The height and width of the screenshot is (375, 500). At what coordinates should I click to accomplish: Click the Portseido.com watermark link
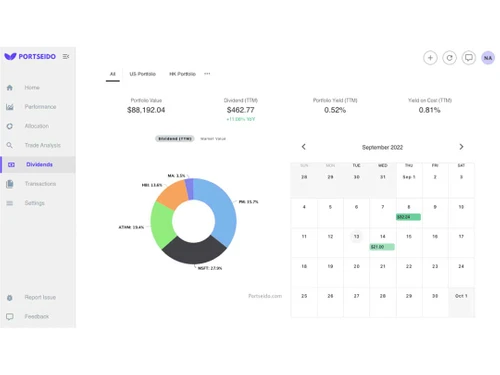tap(265, 296)
